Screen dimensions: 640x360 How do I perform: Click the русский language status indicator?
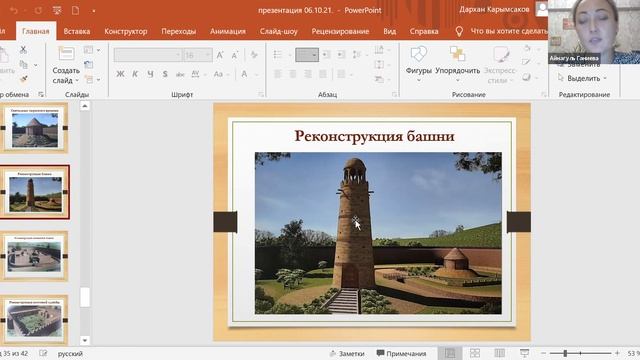point(70,353)
